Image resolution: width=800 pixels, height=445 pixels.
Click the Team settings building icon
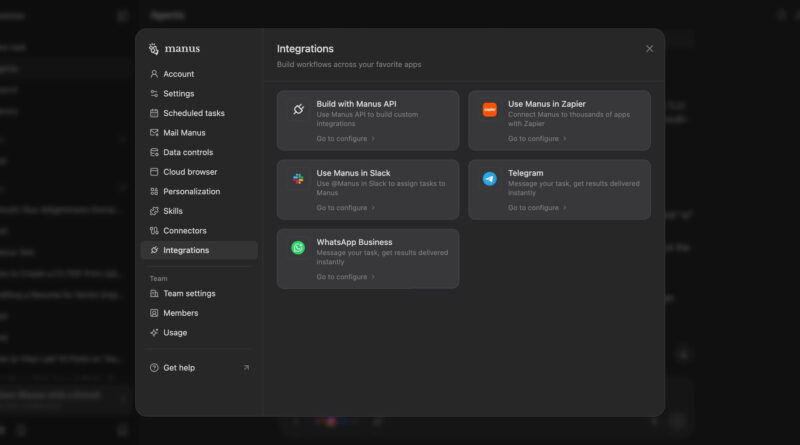click(154, 293)
